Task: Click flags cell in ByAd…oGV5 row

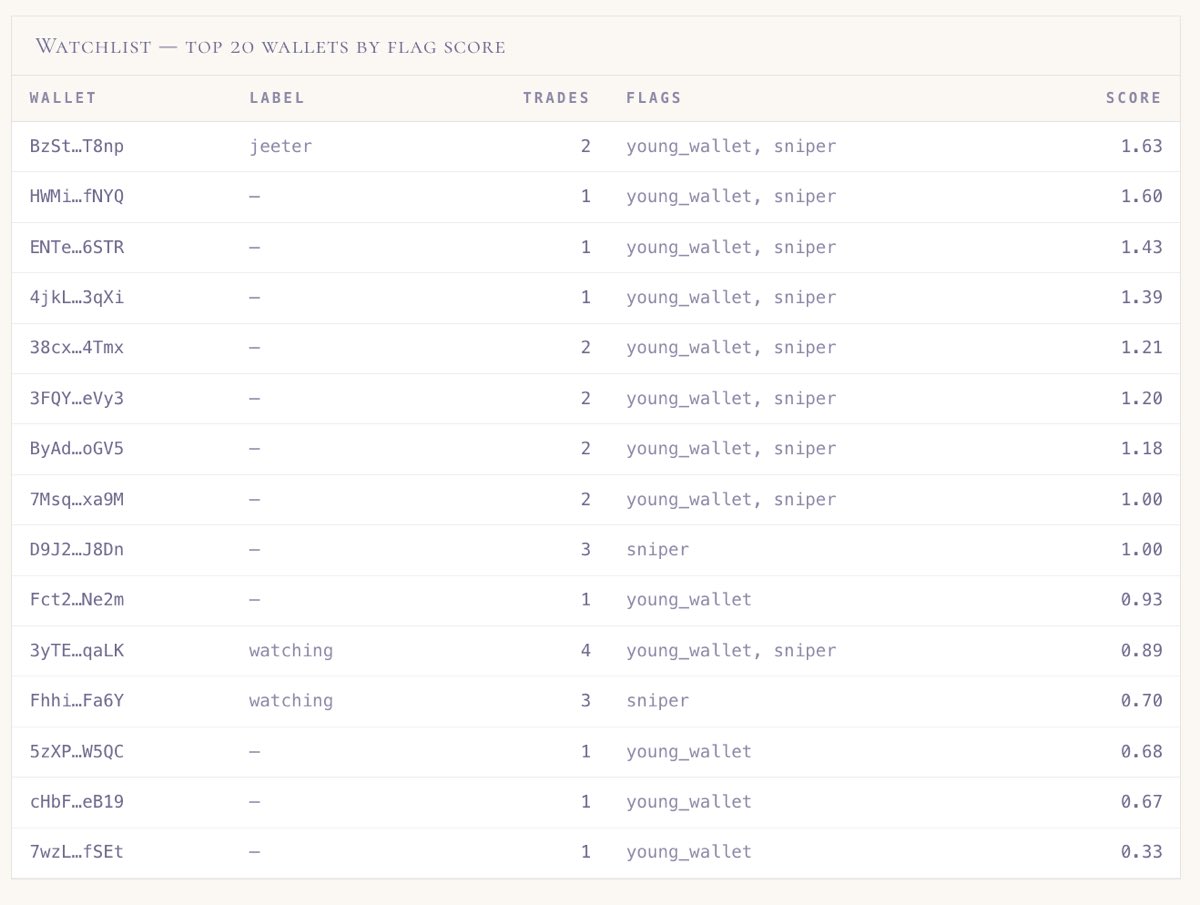Action: click(732, 448)
